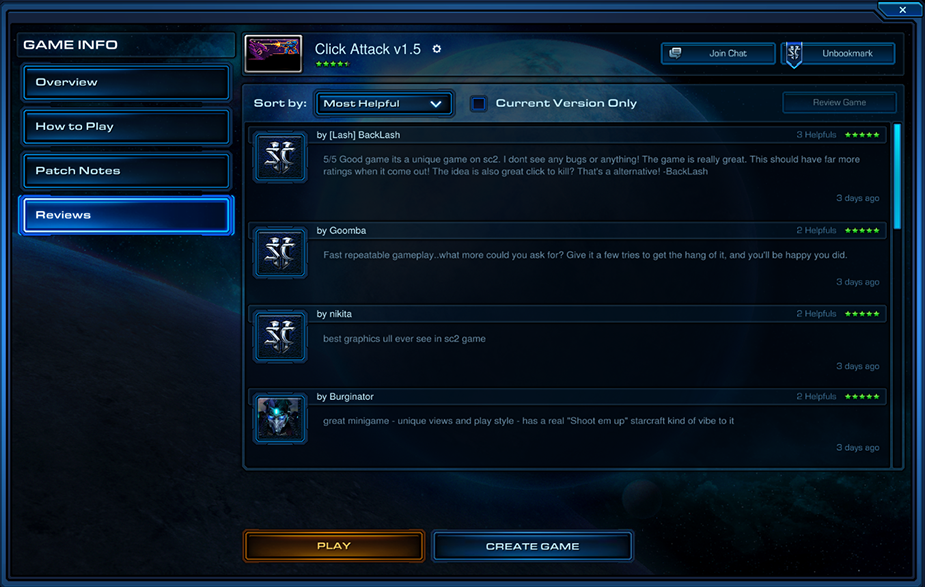Click the bookmark shield icon on Unbookmark

click(794, 54)
